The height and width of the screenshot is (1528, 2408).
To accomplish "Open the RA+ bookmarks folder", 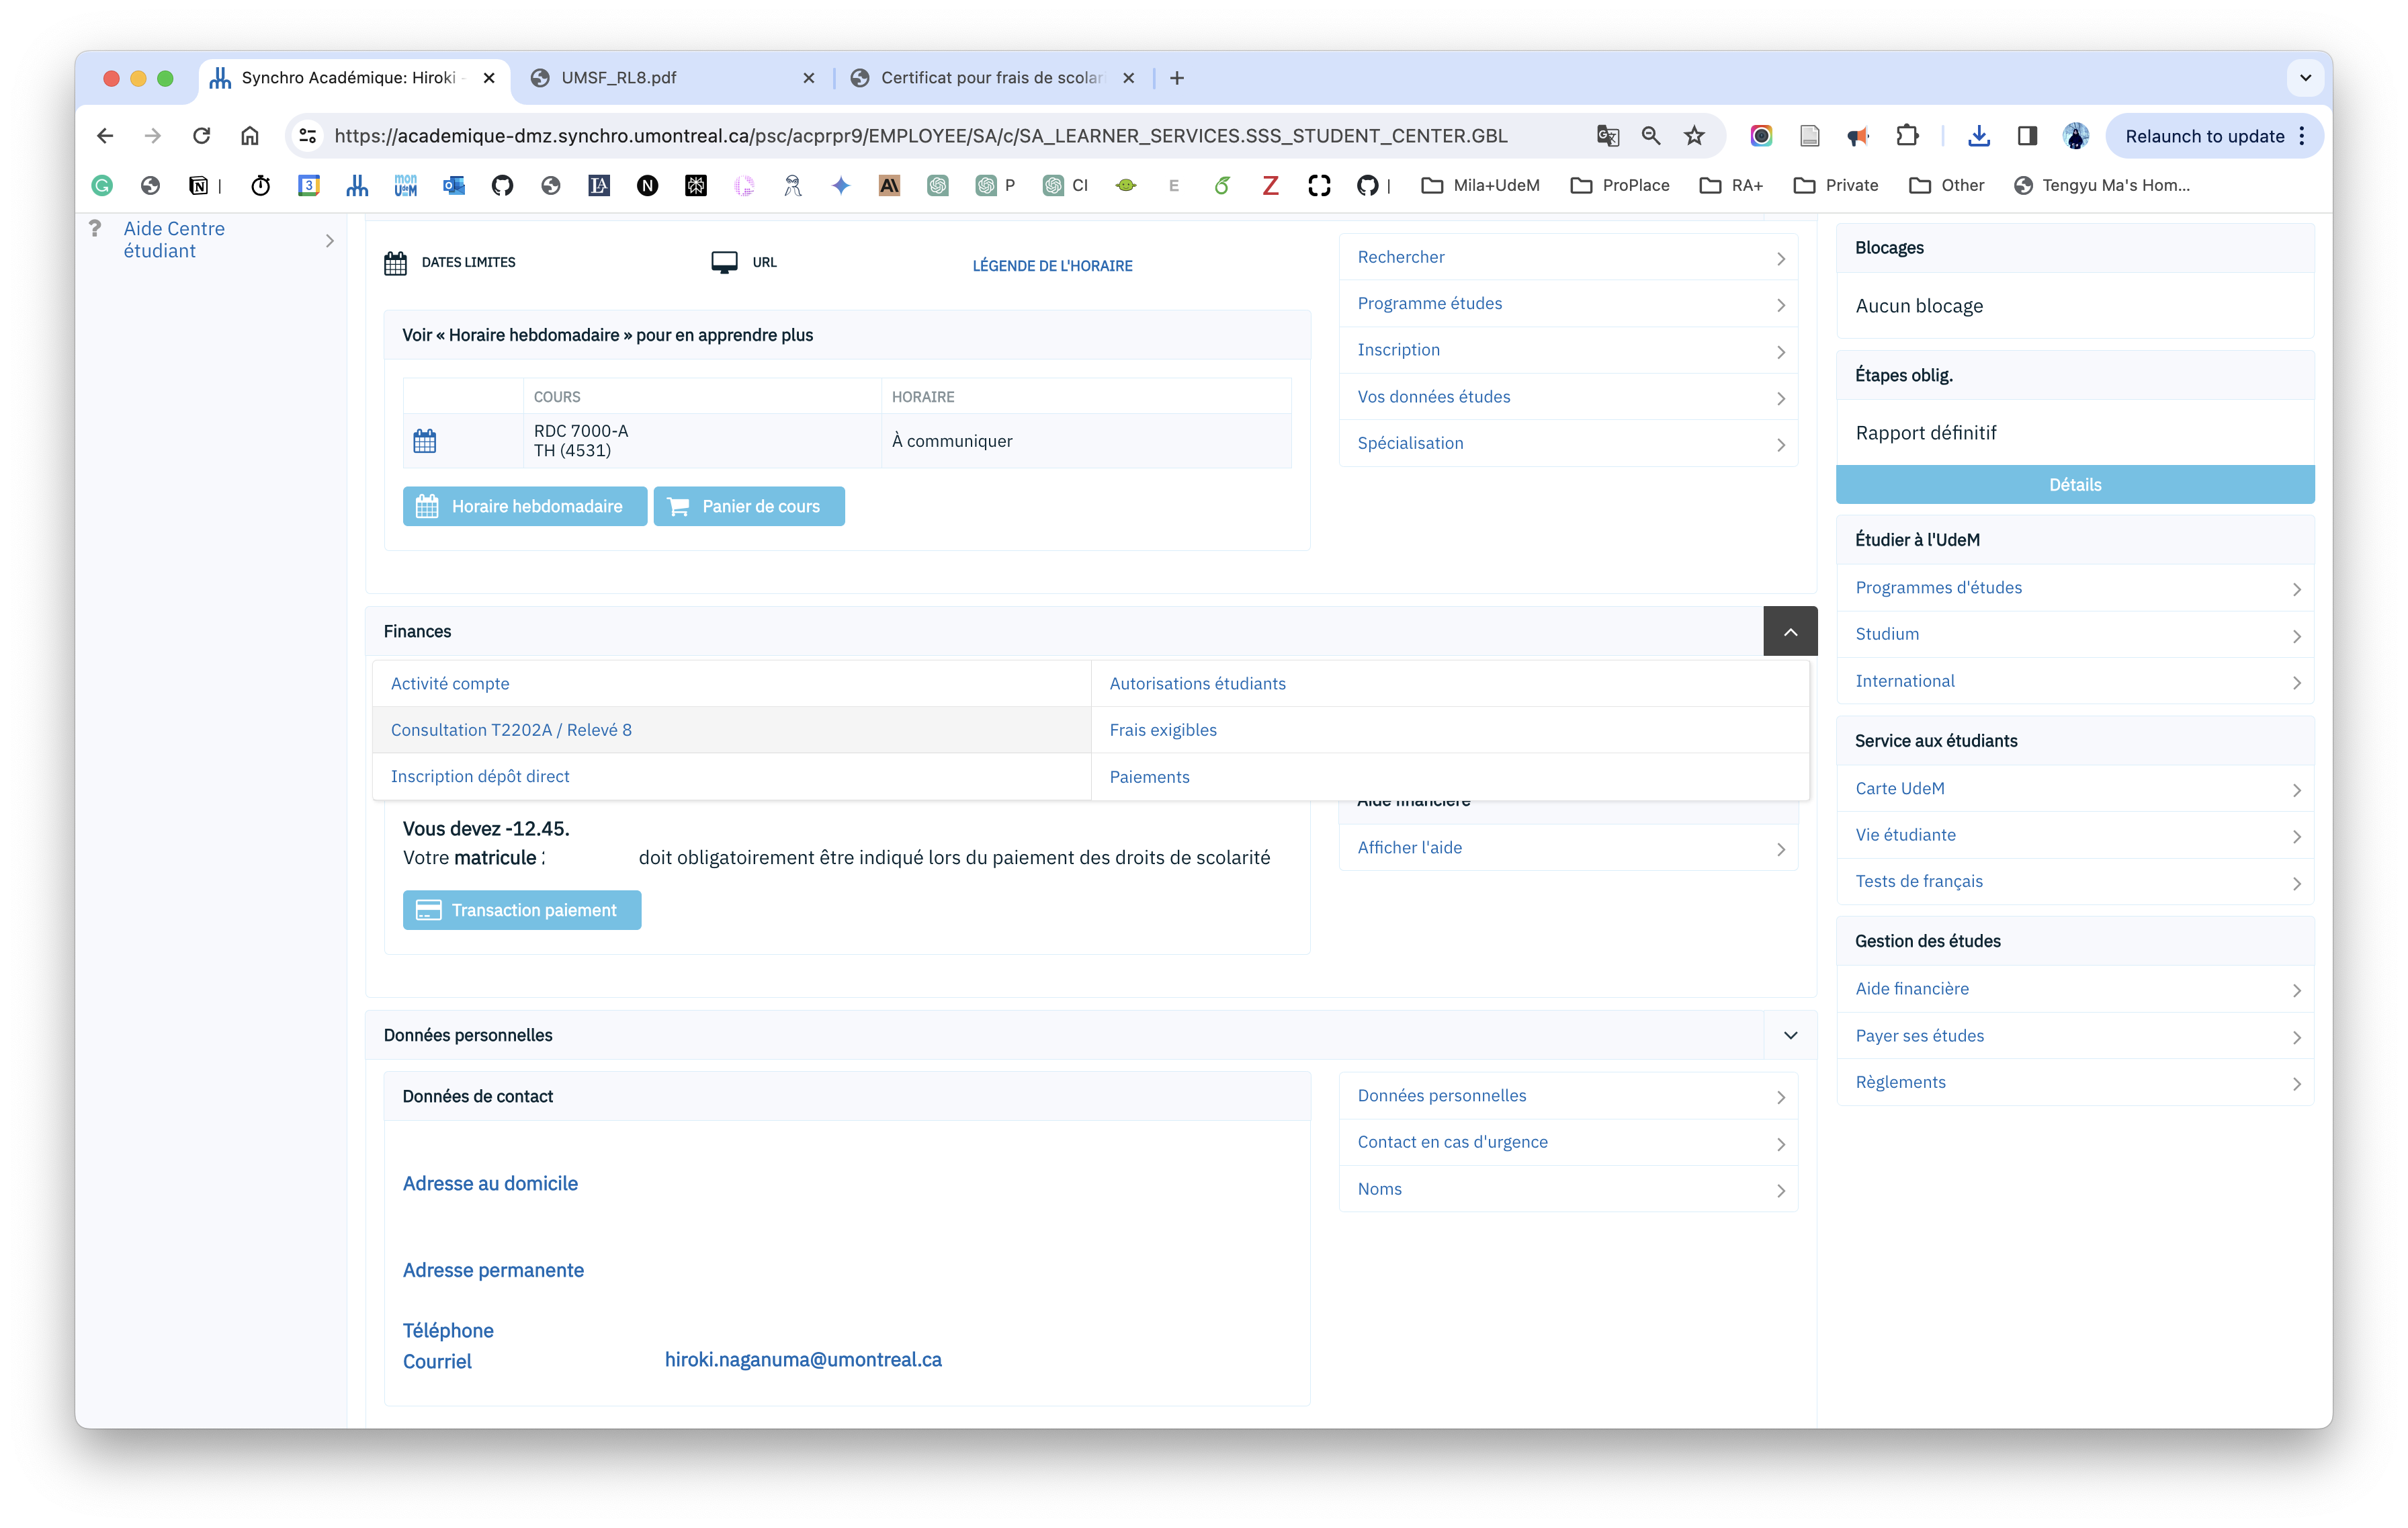I will [x=1731, y=185].
